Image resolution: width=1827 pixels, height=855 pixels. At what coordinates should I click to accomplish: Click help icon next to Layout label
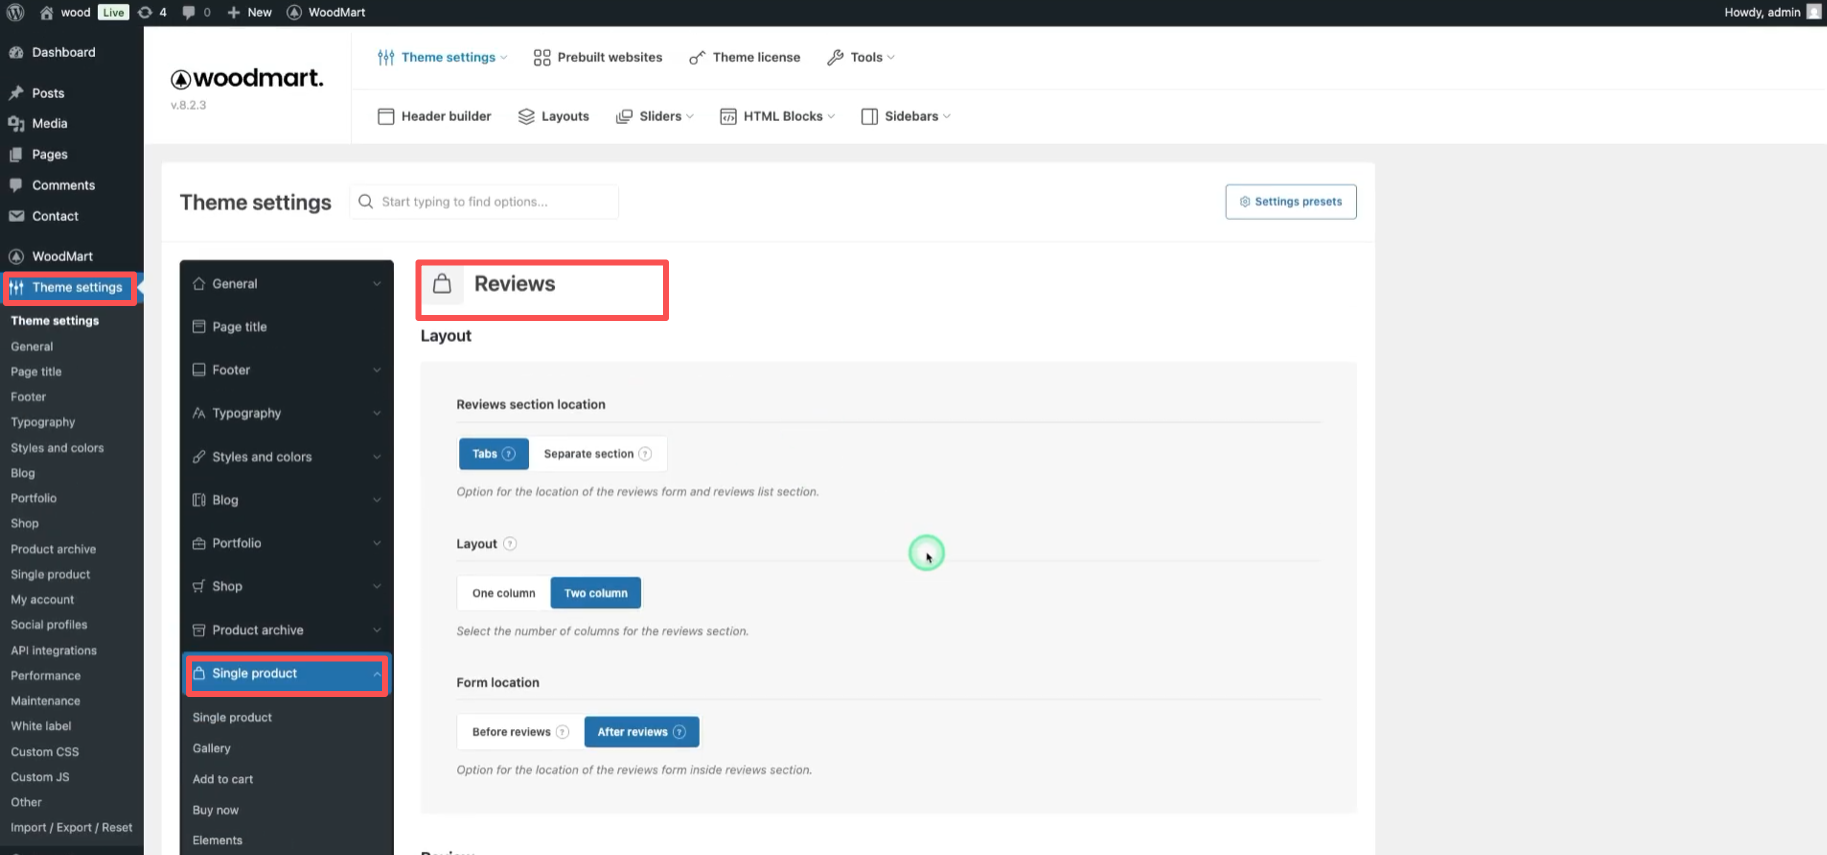click(510, 544)
